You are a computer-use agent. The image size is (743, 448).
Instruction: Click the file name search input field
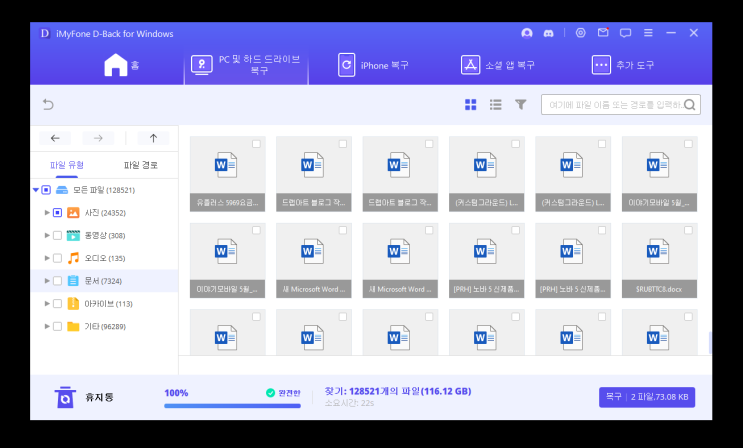615,105
